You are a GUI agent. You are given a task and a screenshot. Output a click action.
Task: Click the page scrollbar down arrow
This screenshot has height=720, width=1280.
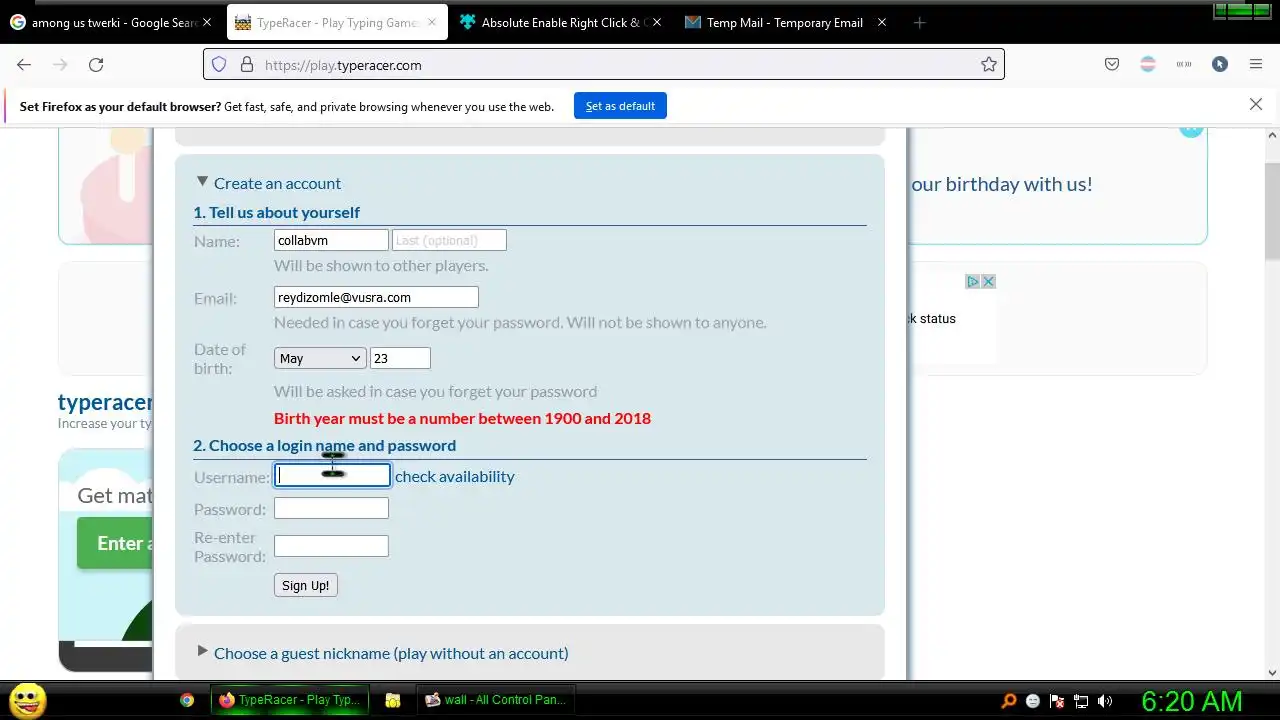pyautogui.click(x=1272, y=673)
